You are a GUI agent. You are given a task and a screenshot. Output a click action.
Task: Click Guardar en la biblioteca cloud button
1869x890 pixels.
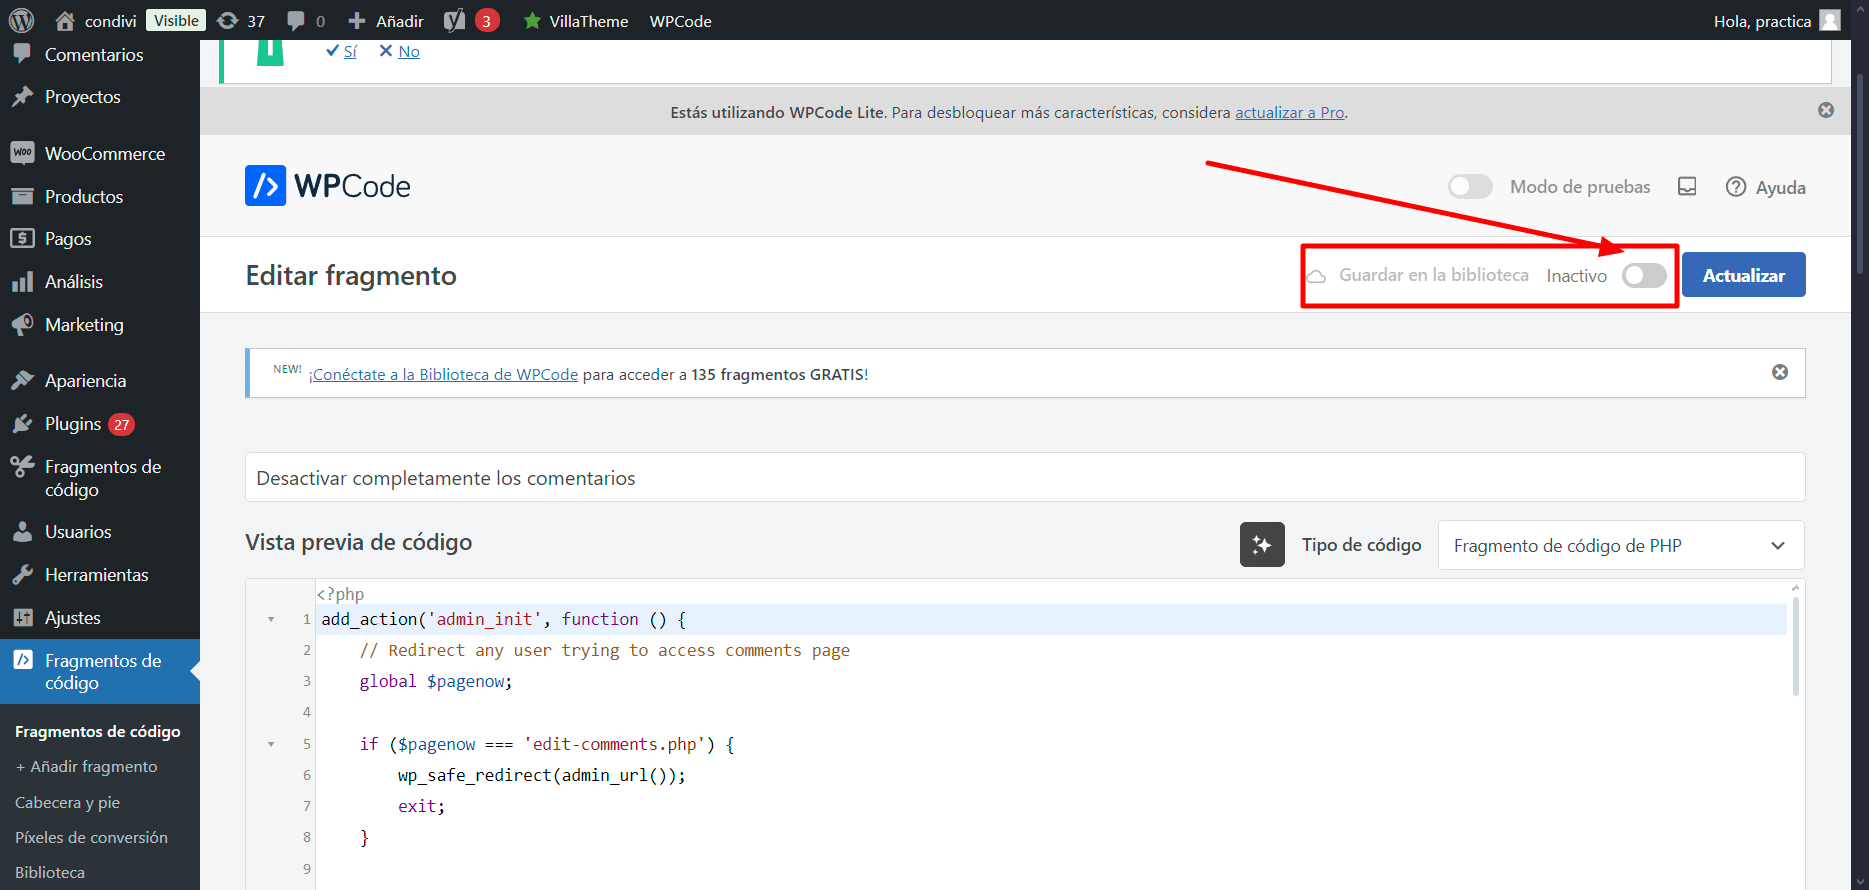(x=1419, y=275)
